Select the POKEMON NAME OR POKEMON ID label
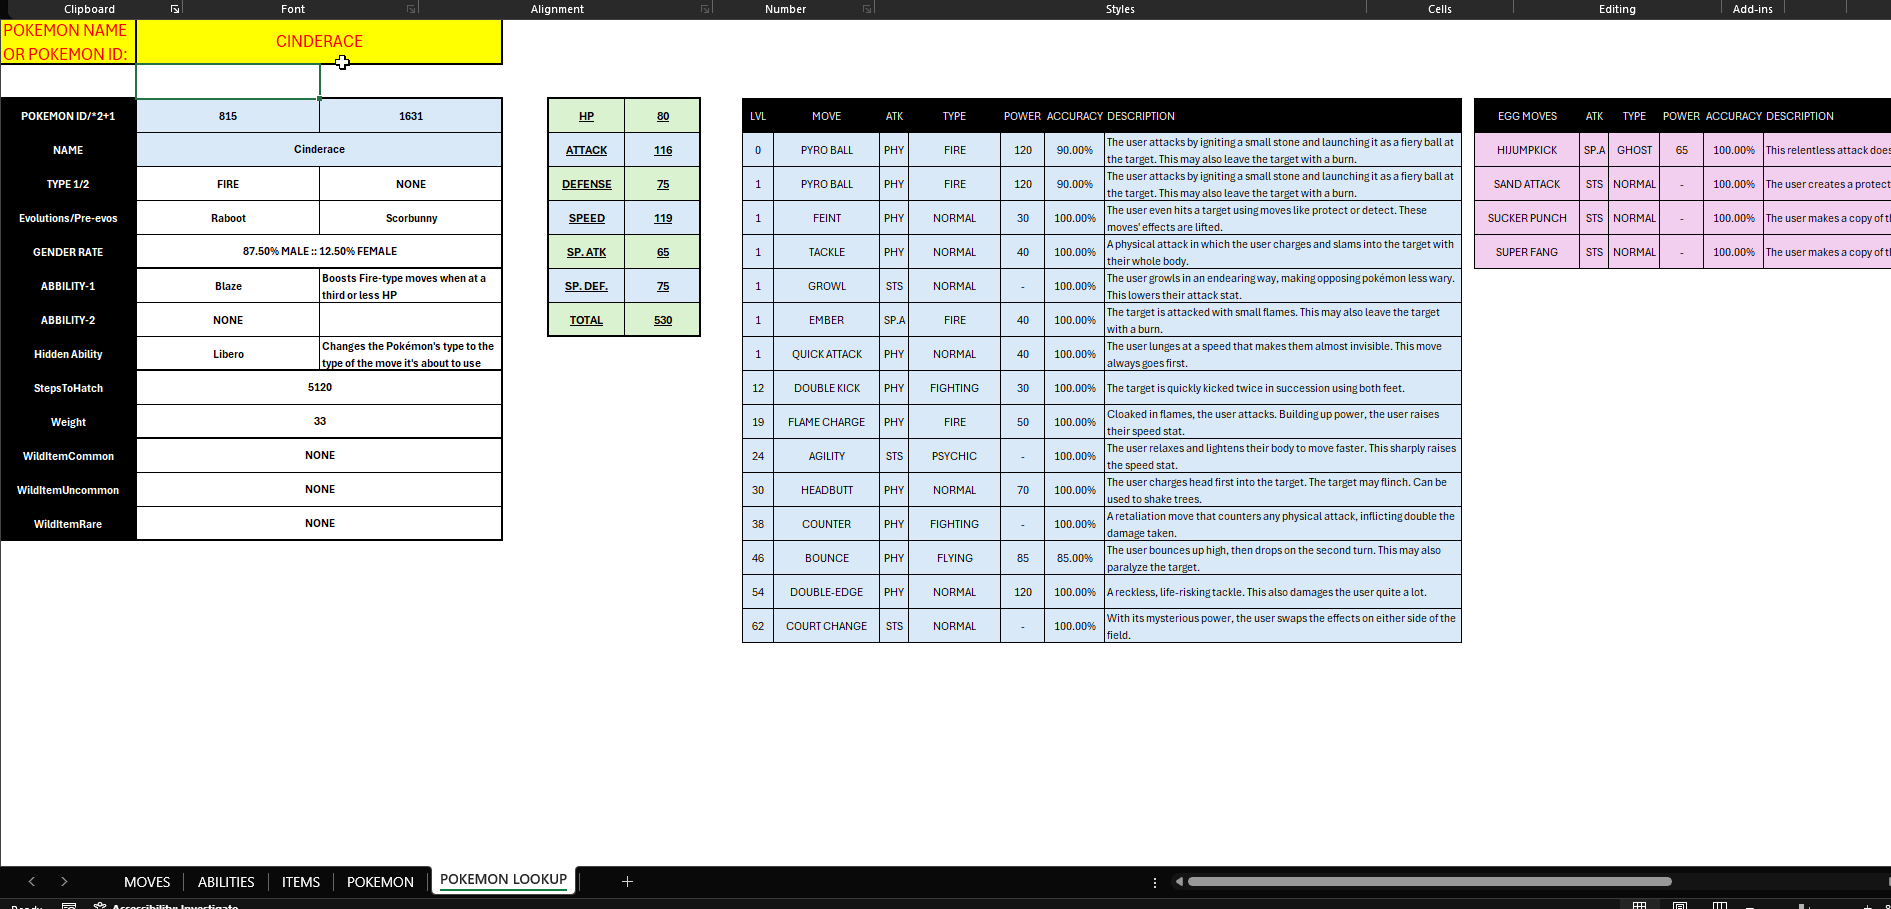 [x=68, y=42]
